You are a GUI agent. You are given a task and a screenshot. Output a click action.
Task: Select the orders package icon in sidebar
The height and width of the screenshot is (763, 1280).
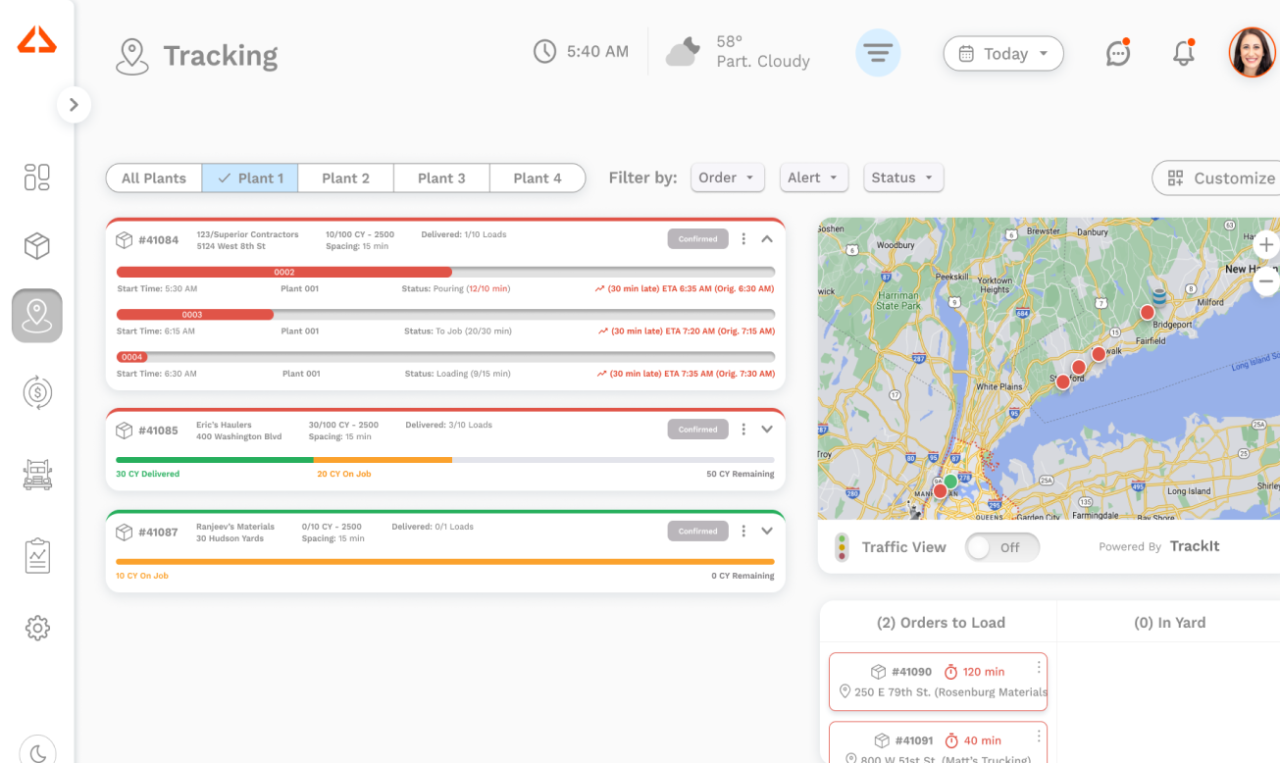click(x=37, y=245)
